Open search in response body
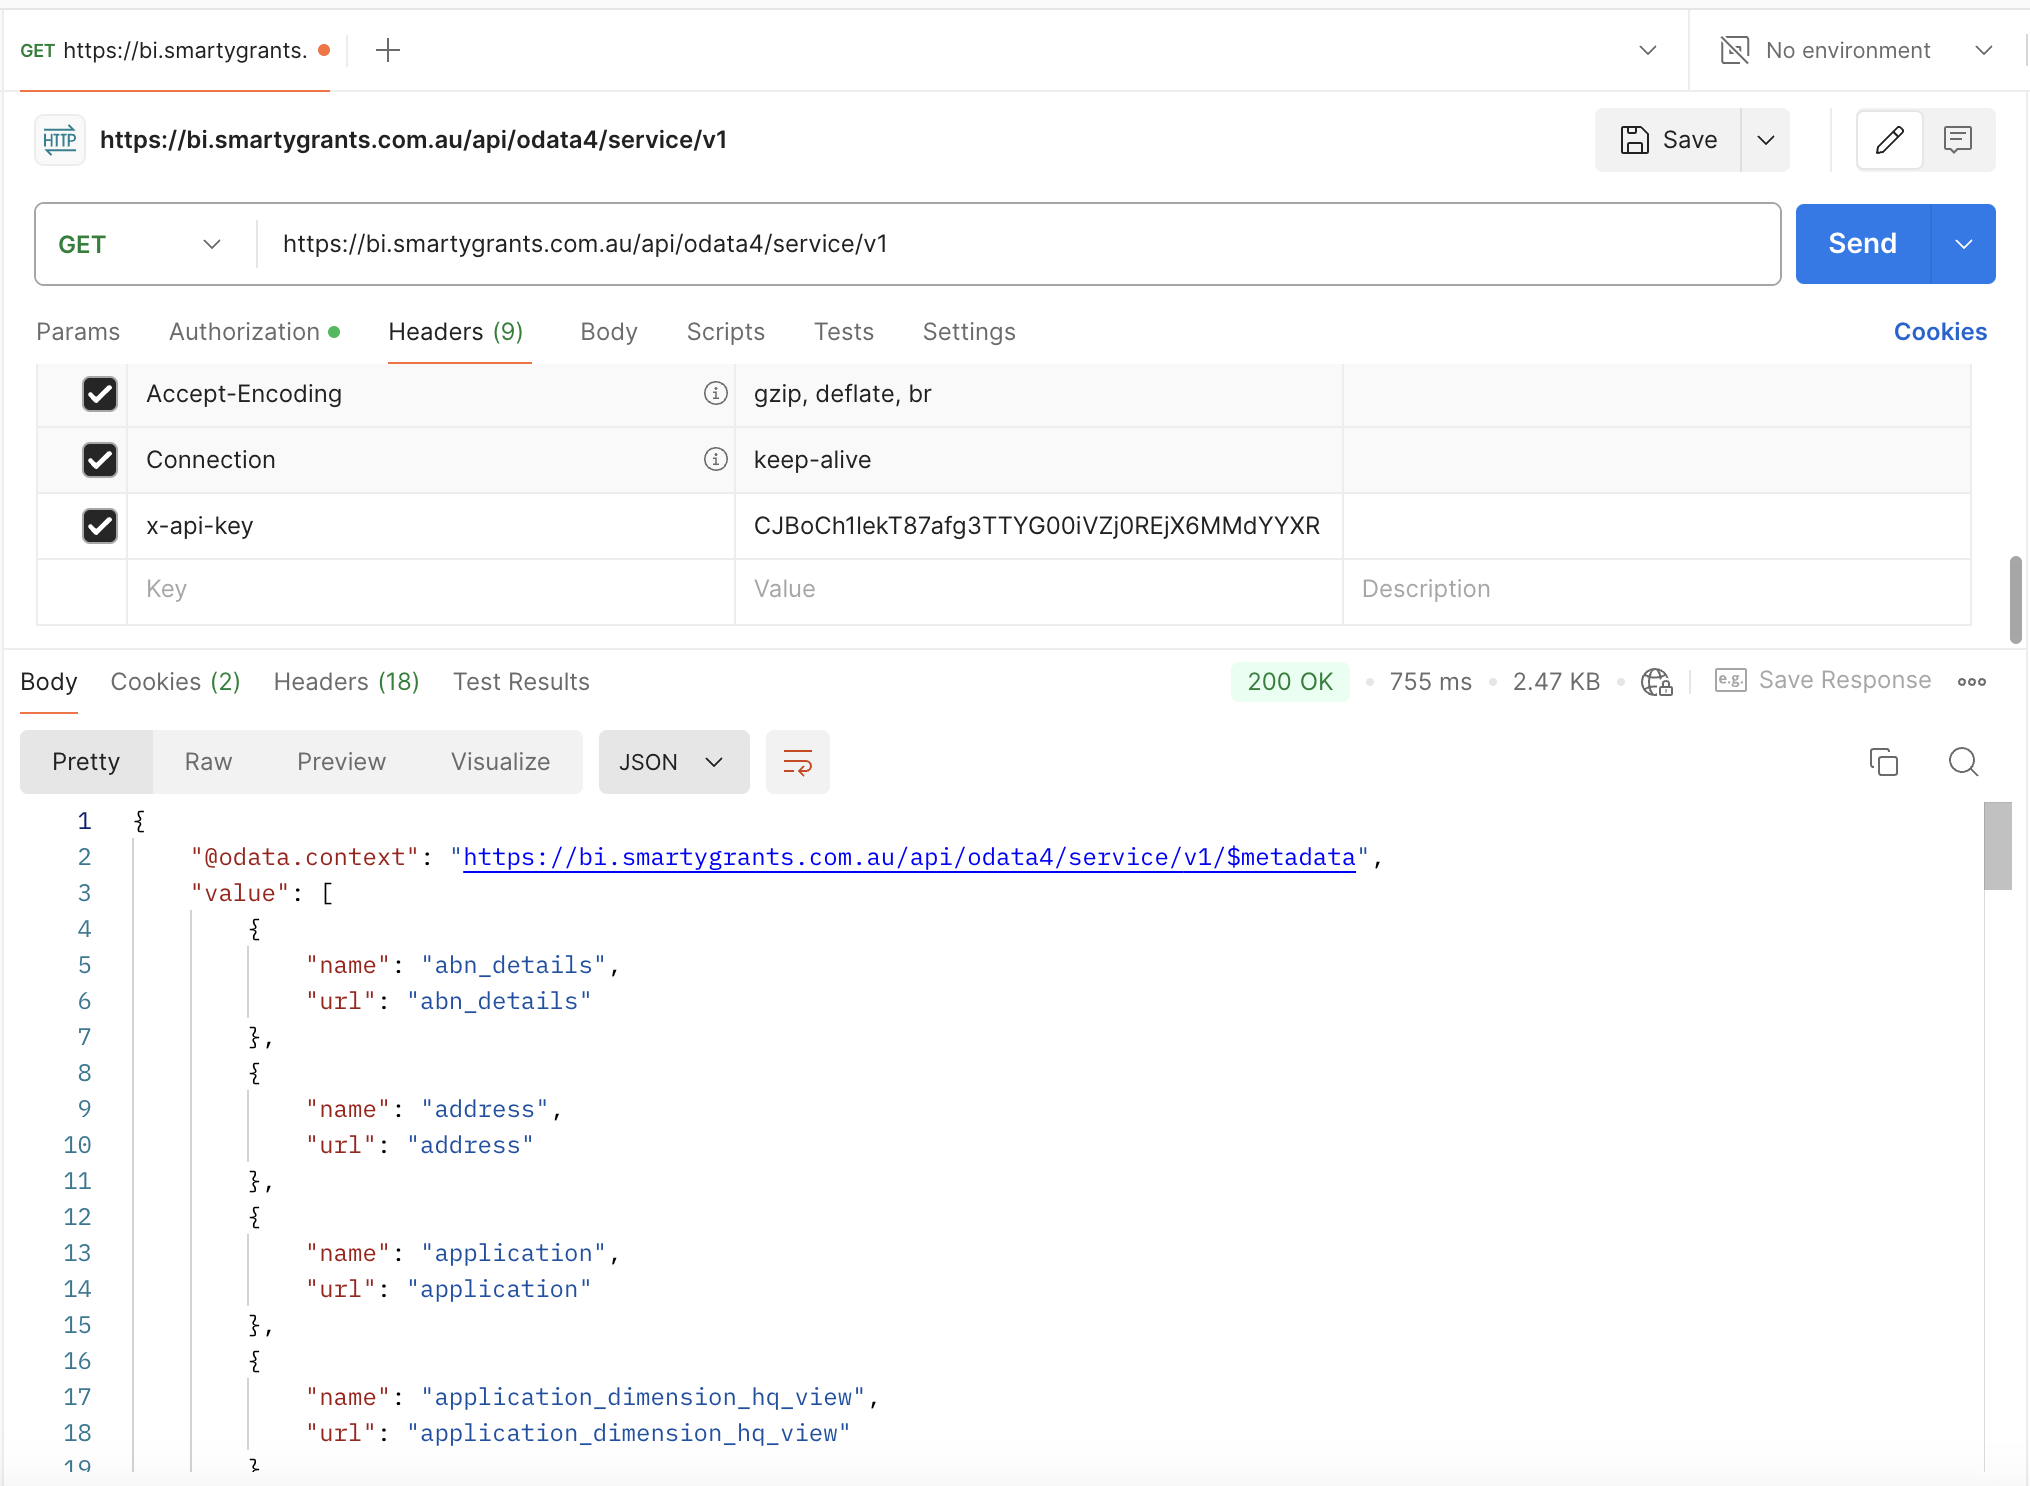The width and height of the screenshot is (2030, 1486). (x=1963, y=762)
